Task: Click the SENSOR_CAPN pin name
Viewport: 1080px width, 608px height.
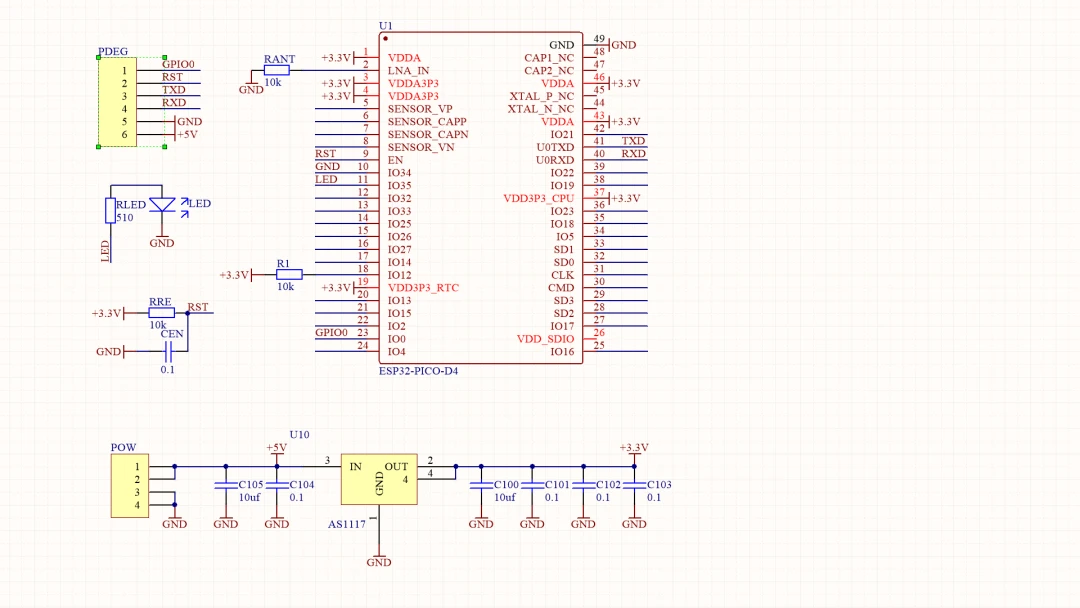Action: (428, 134)
